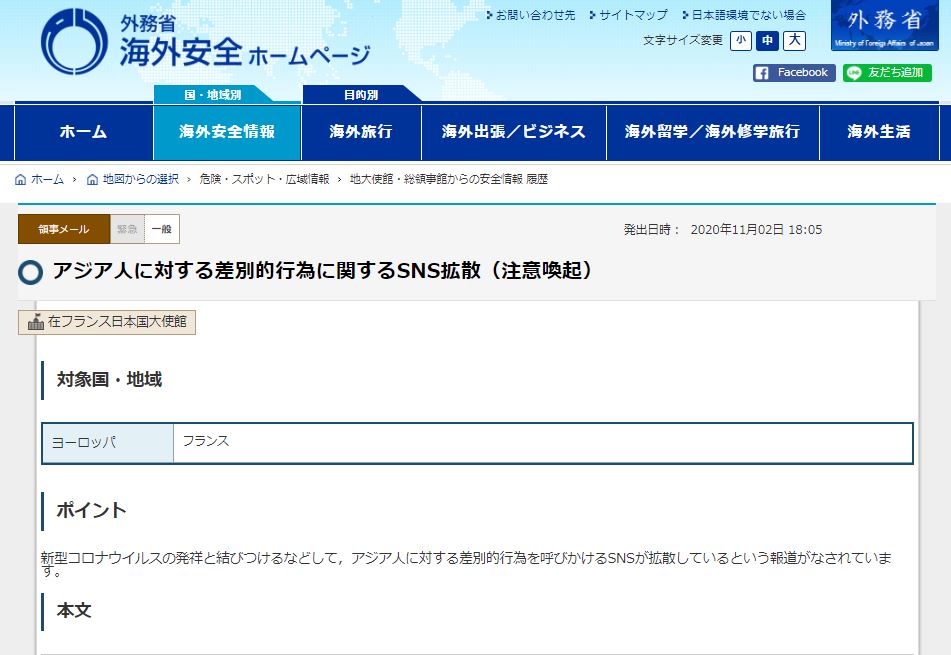Open the 海外旅行 menu item

(x=360, y=132)
